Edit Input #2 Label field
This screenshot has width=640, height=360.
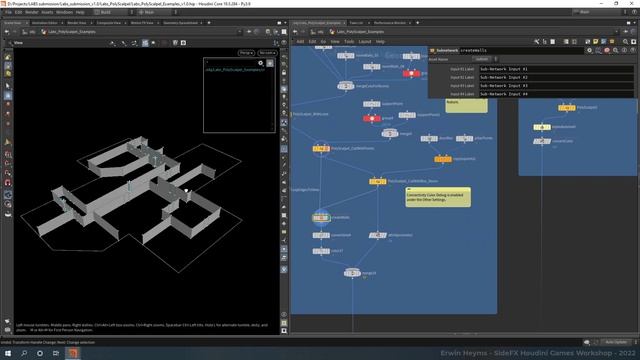point(556,77)
